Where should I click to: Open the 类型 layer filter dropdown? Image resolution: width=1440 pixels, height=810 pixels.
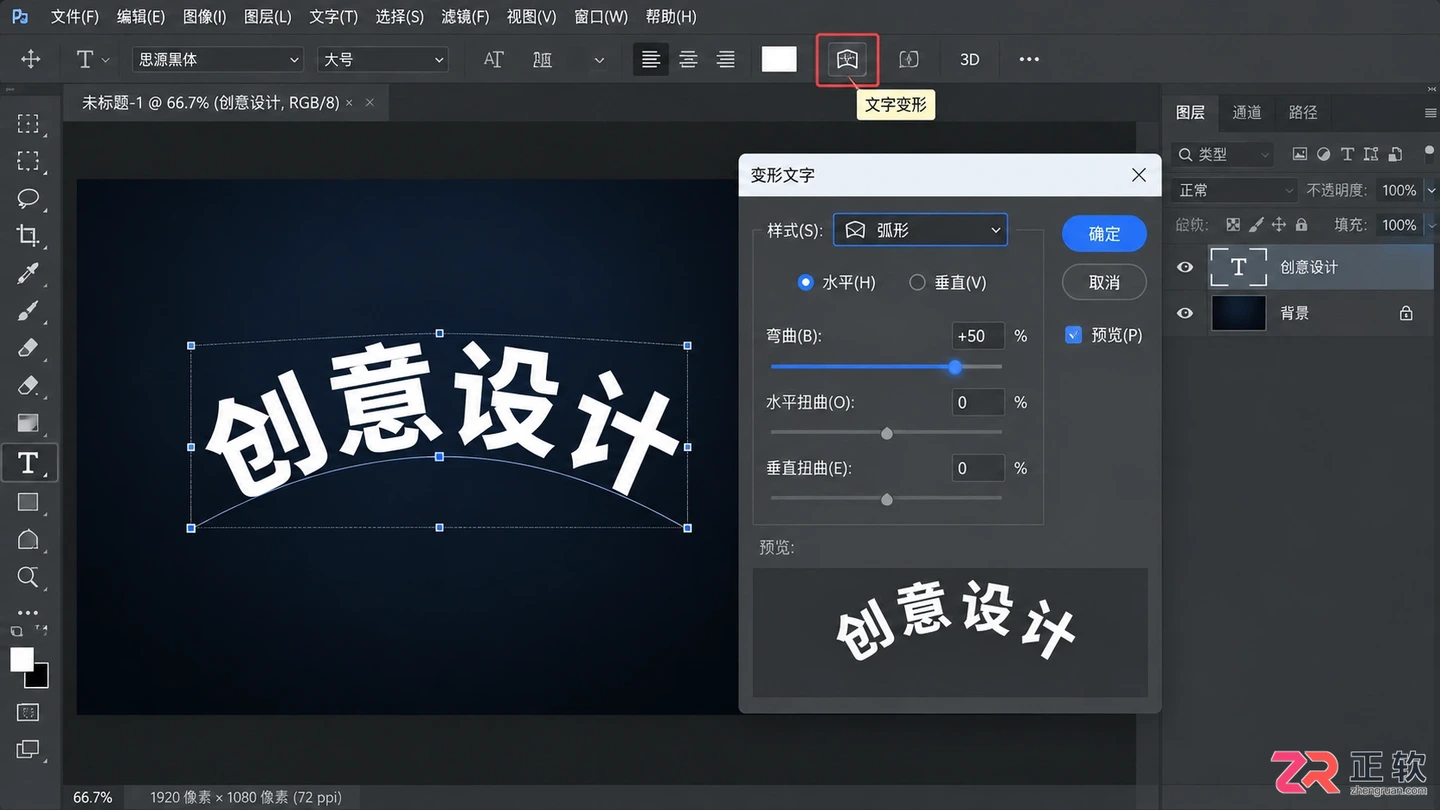[x=1223, y=154]
